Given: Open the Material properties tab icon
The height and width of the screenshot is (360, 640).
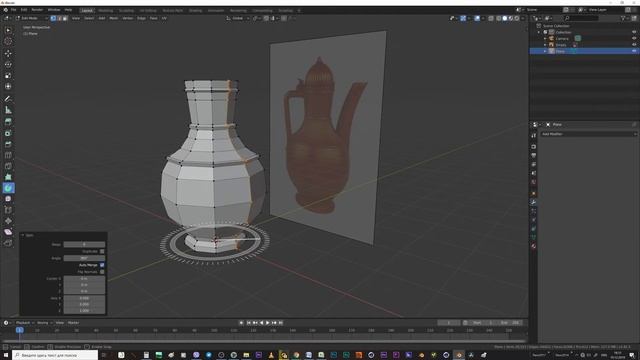Looking at the screenshot, I should [x=533, y=246].
